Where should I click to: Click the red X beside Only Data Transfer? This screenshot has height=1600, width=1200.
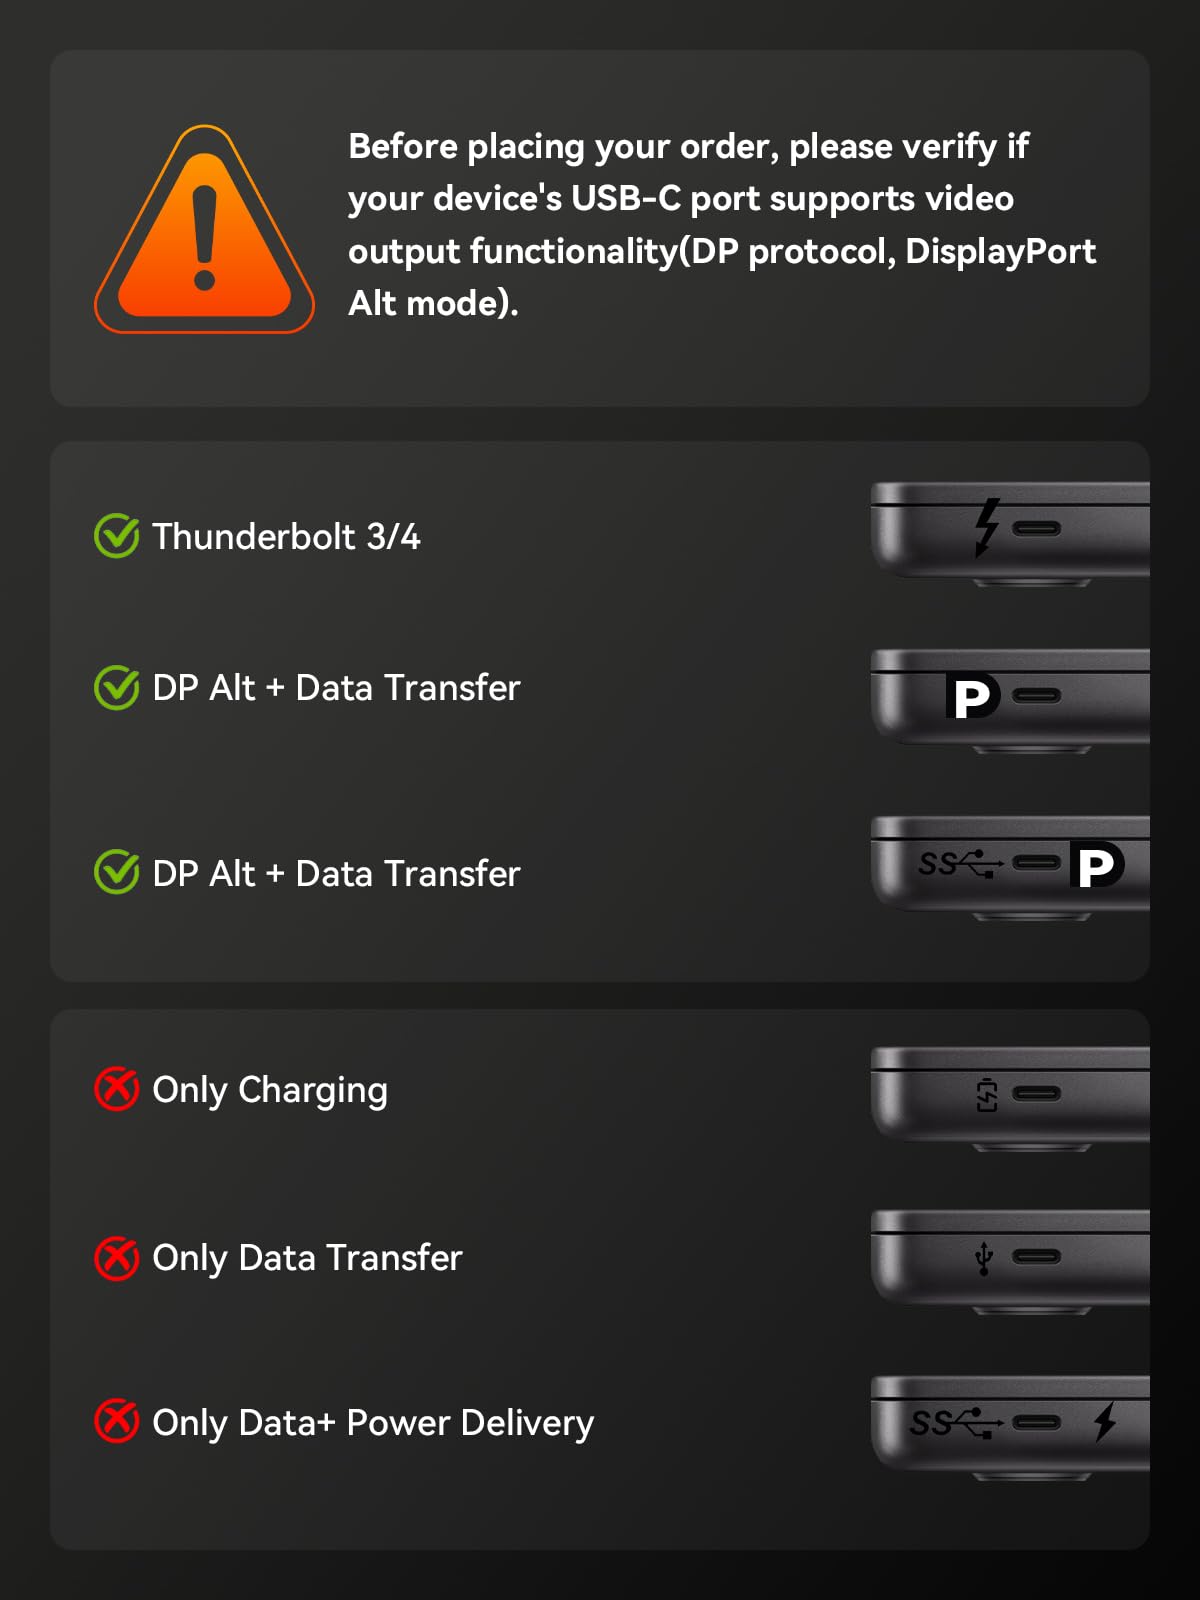[117, 1258]
